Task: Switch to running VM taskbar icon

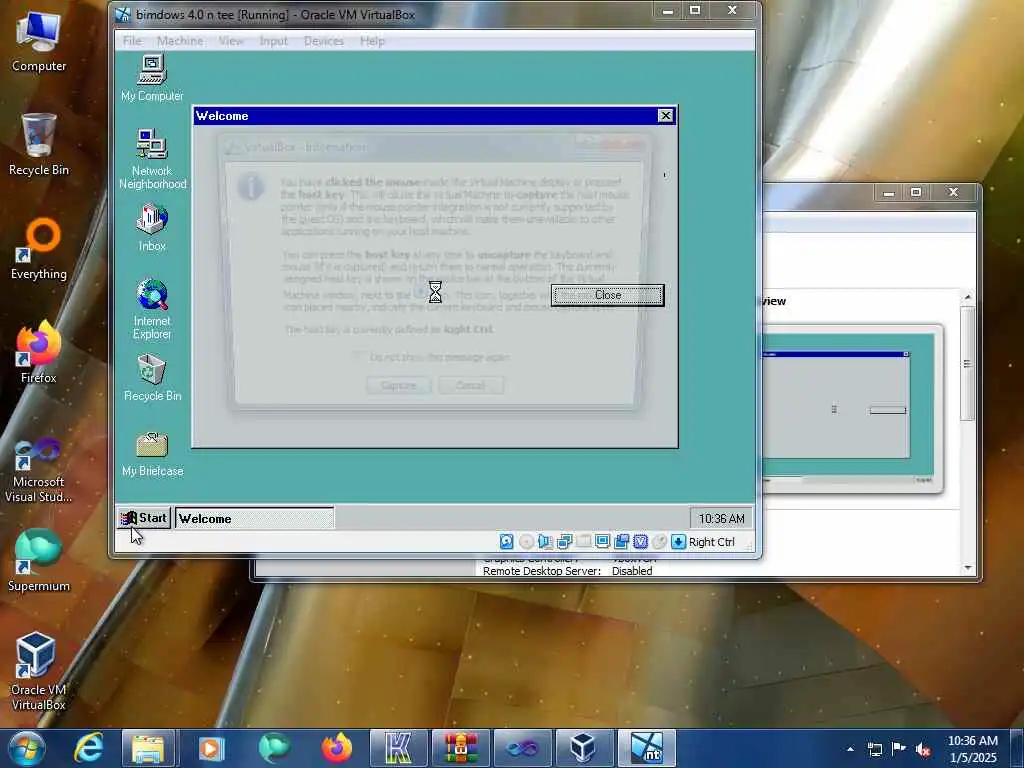Action: coord(647,748)
